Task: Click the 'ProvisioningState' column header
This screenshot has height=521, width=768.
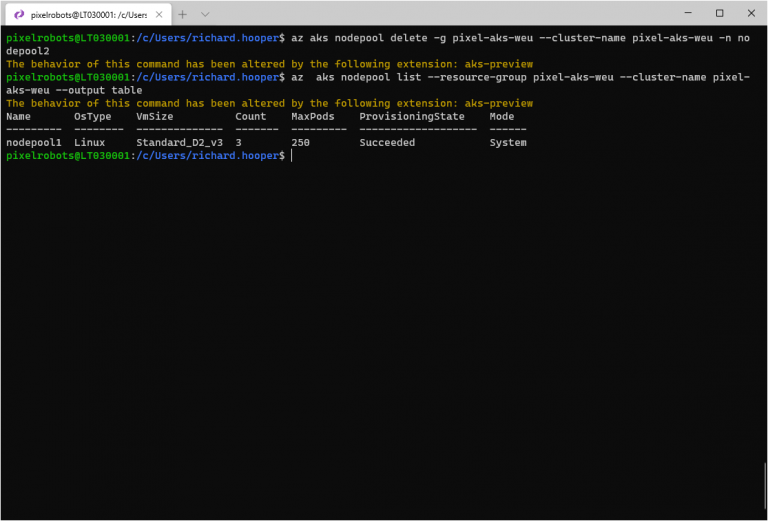Action: [412, 117]
